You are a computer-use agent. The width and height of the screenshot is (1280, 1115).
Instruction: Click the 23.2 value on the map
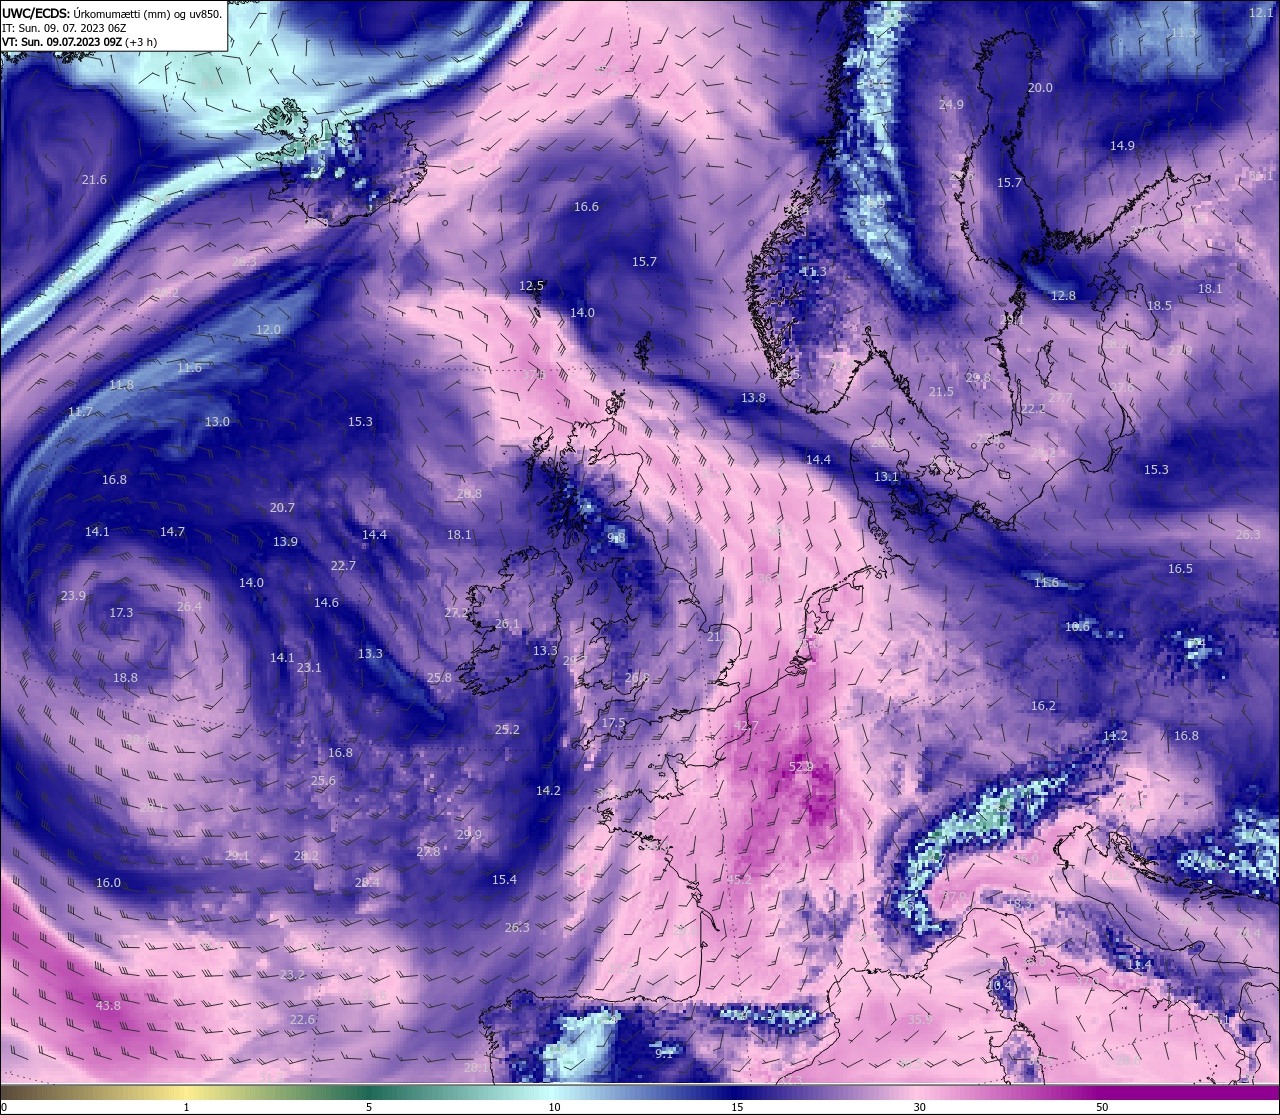pos(292,975)
